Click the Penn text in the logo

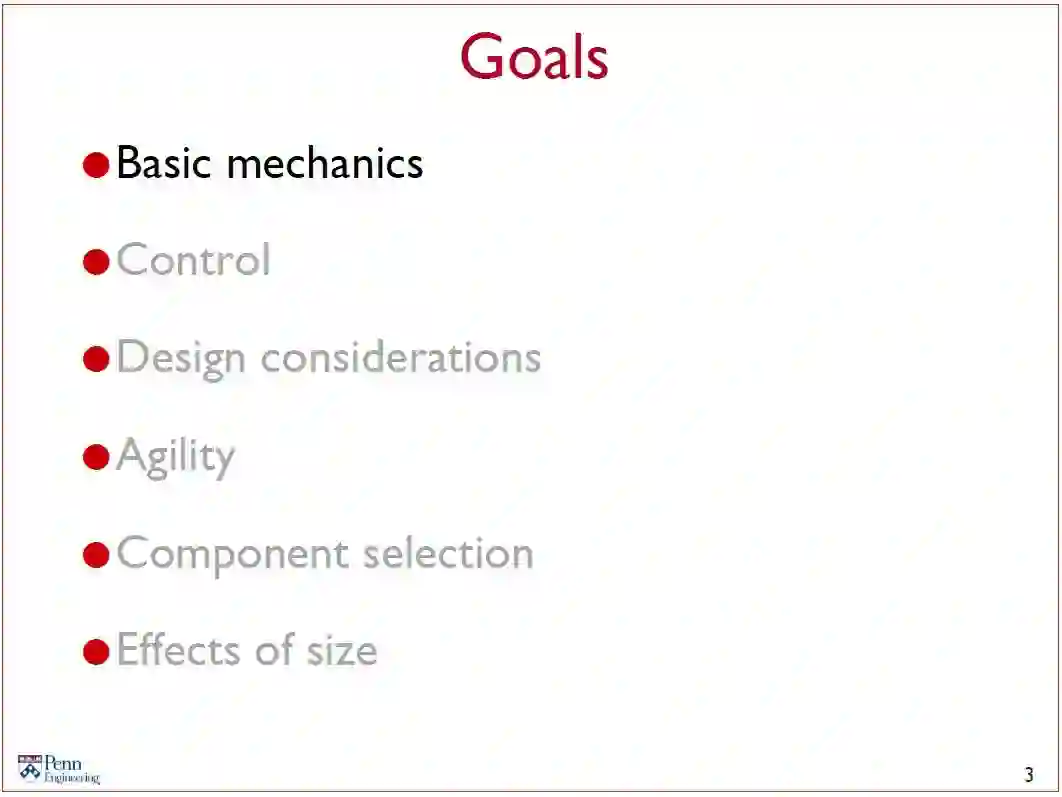[63, 764]
